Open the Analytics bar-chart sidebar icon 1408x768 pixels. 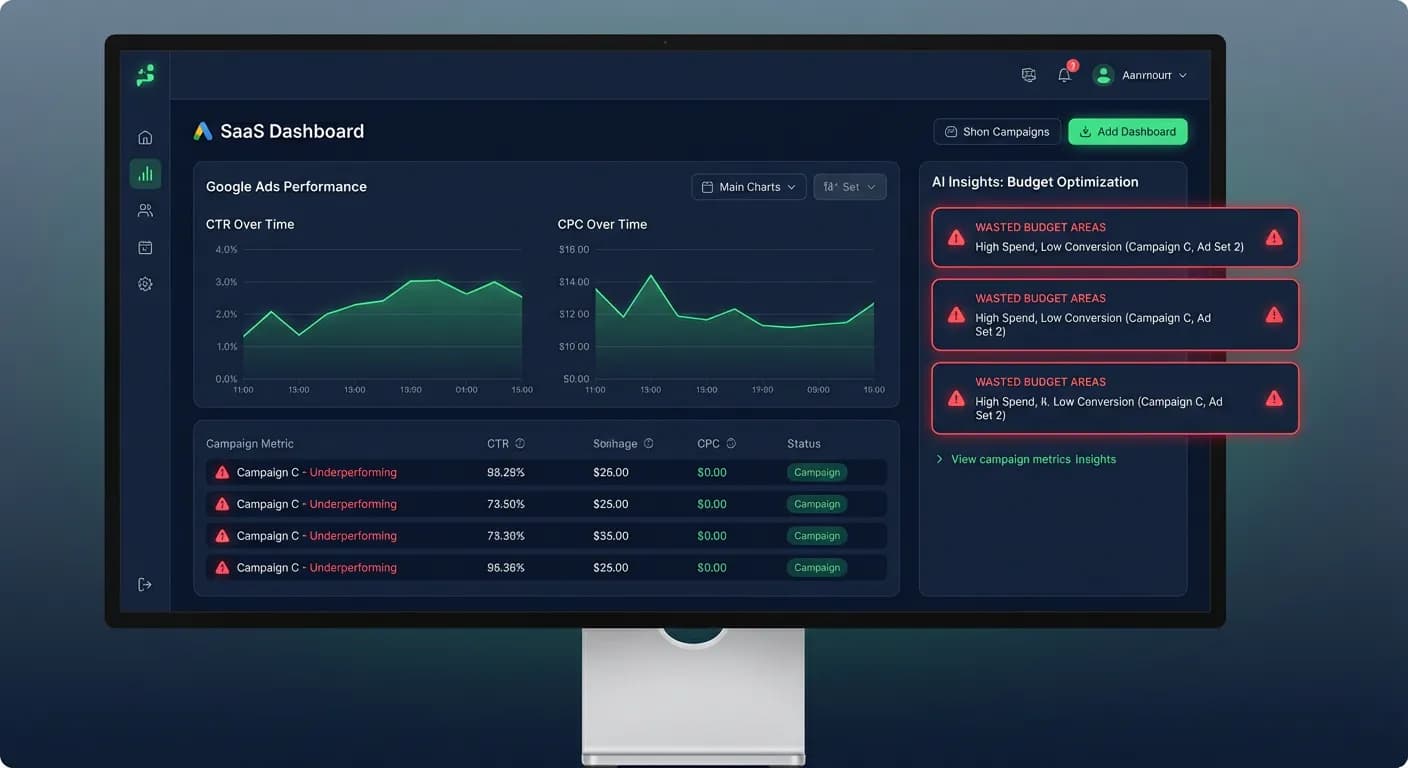tap(145, 173)
